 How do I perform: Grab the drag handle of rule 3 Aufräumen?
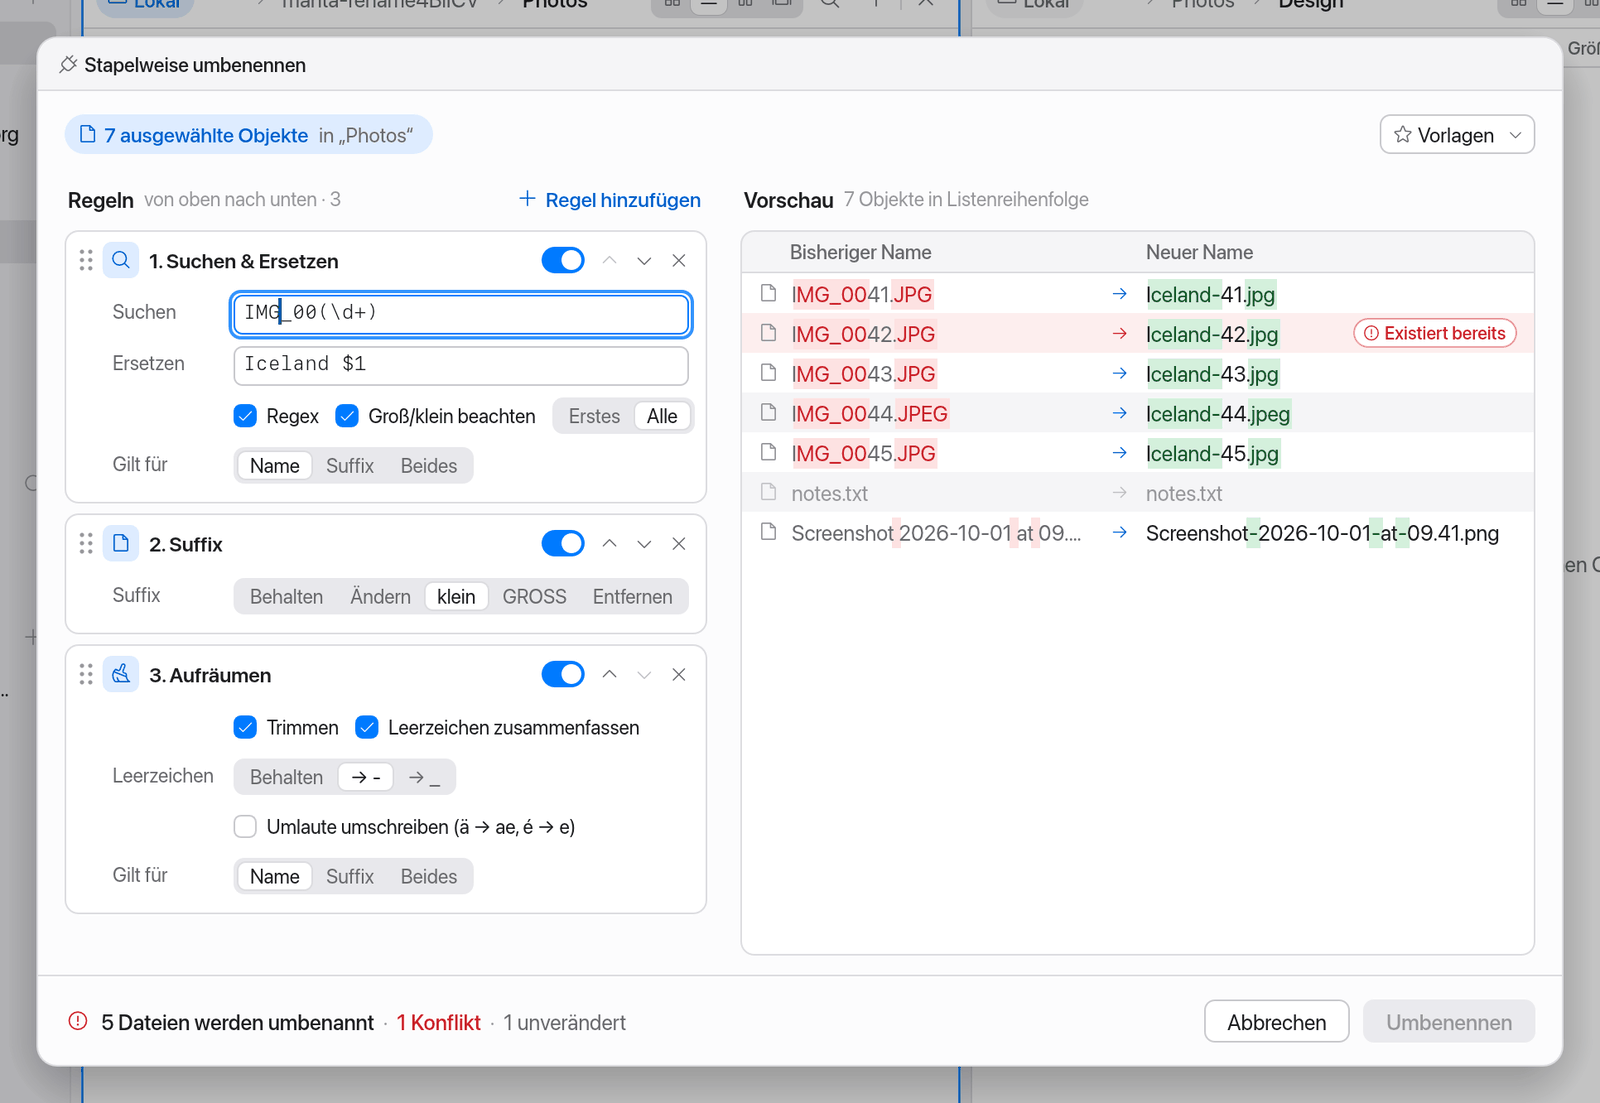tap(86, 675)
